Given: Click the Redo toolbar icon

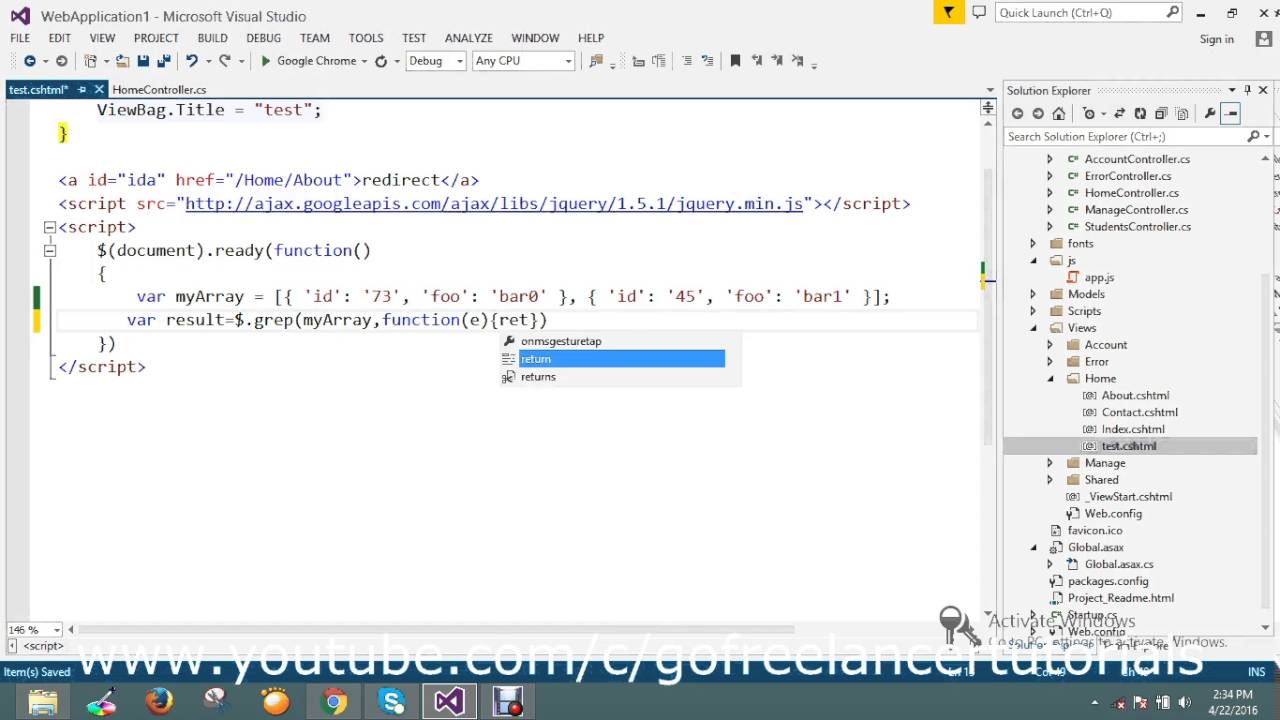Looking at the screenshot, I should click(225, 61).
